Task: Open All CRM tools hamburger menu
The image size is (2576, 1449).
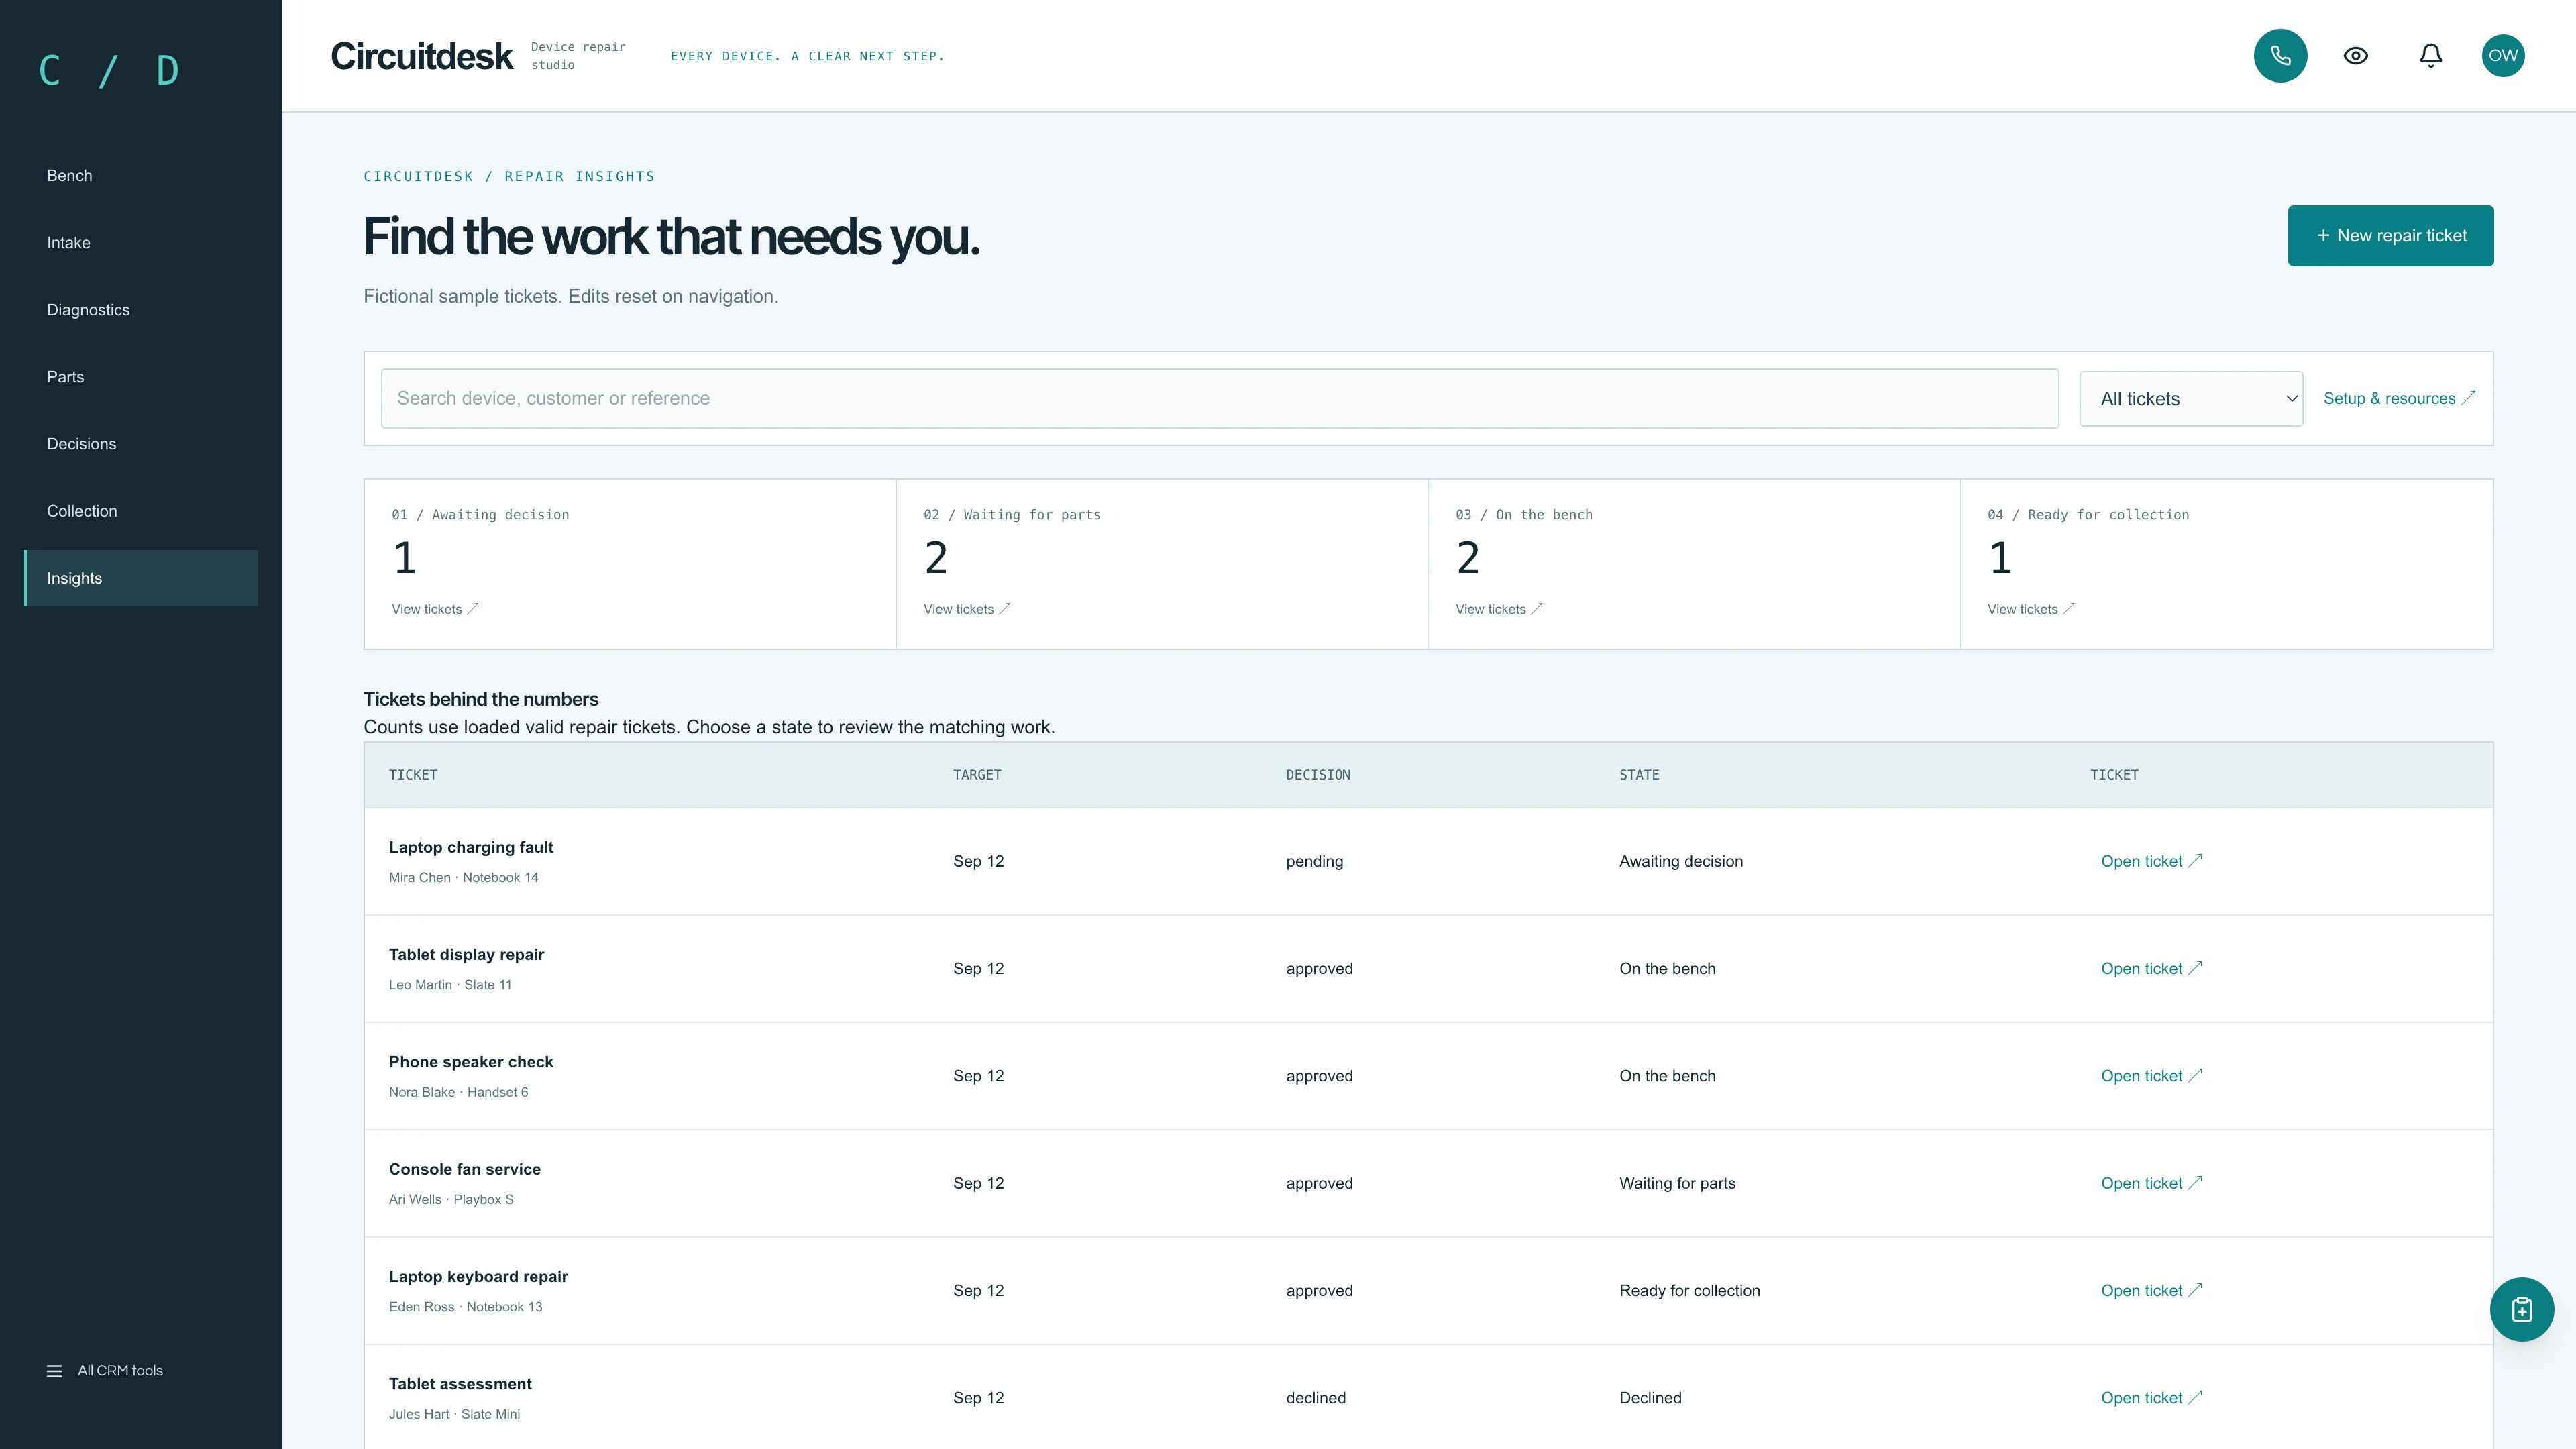Action: (105, 1370)
